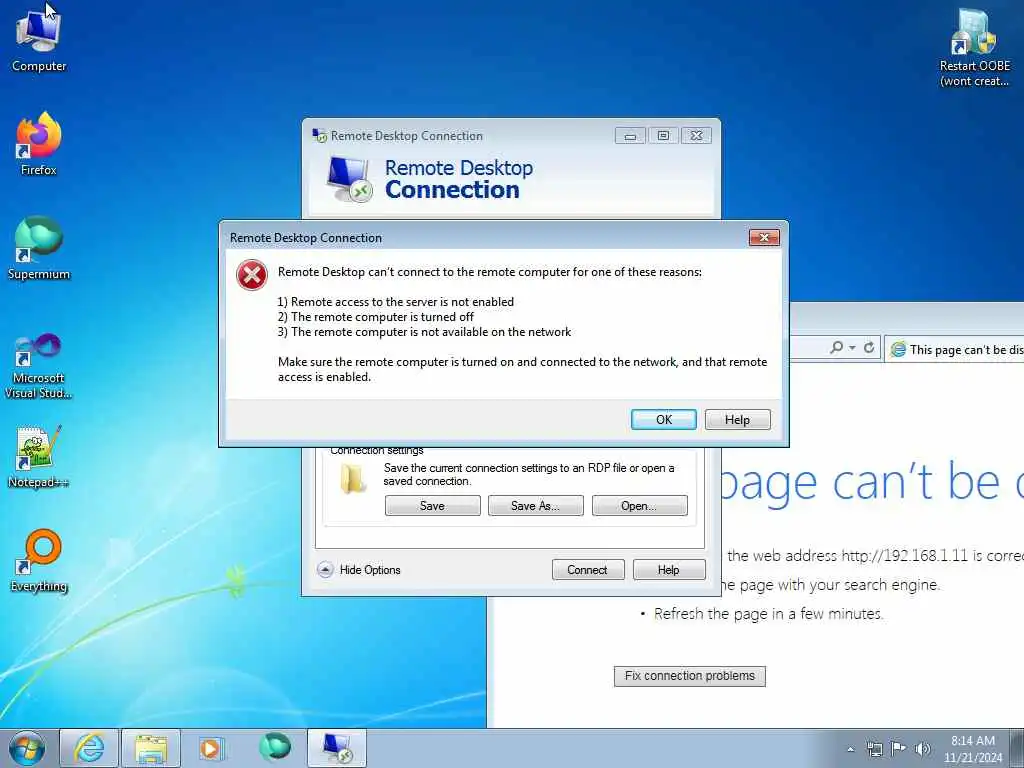
Task: Select the "This page can't be displayed" tab
Action: (x=955, y=349)
